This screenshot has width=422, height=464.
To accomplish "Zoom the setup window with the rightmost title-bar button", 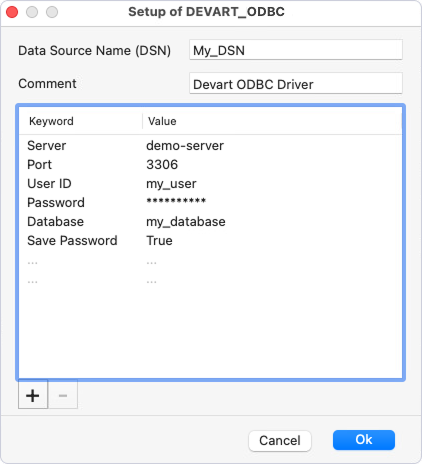I will tap(52, 12).
